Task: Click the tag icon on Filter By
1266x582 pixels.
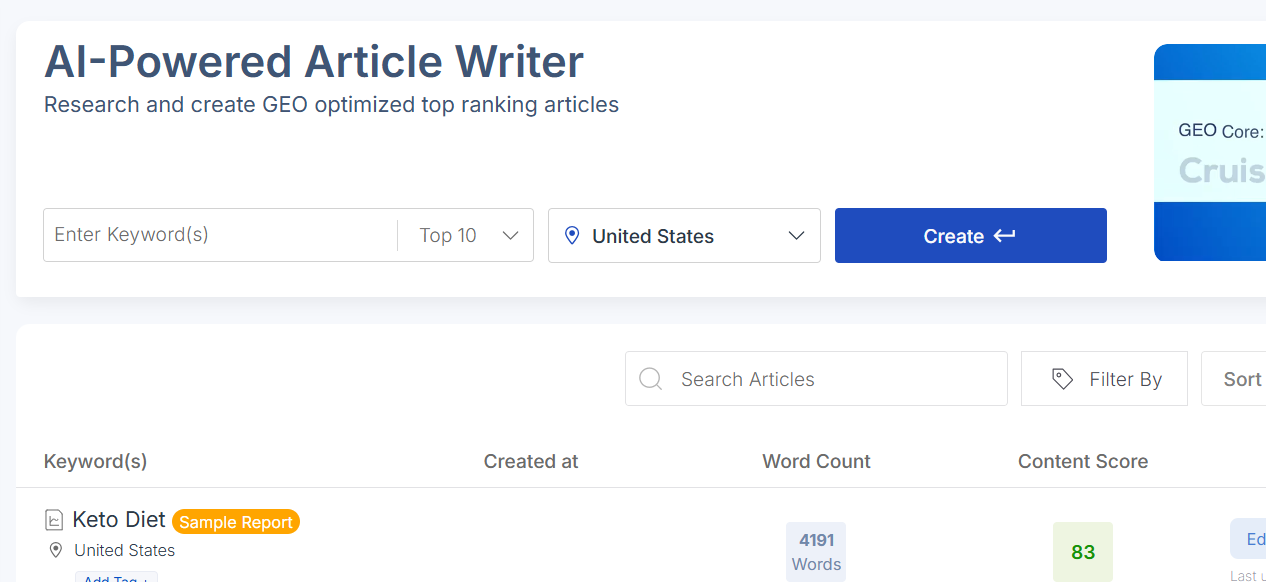Action: click(1062, 379)
